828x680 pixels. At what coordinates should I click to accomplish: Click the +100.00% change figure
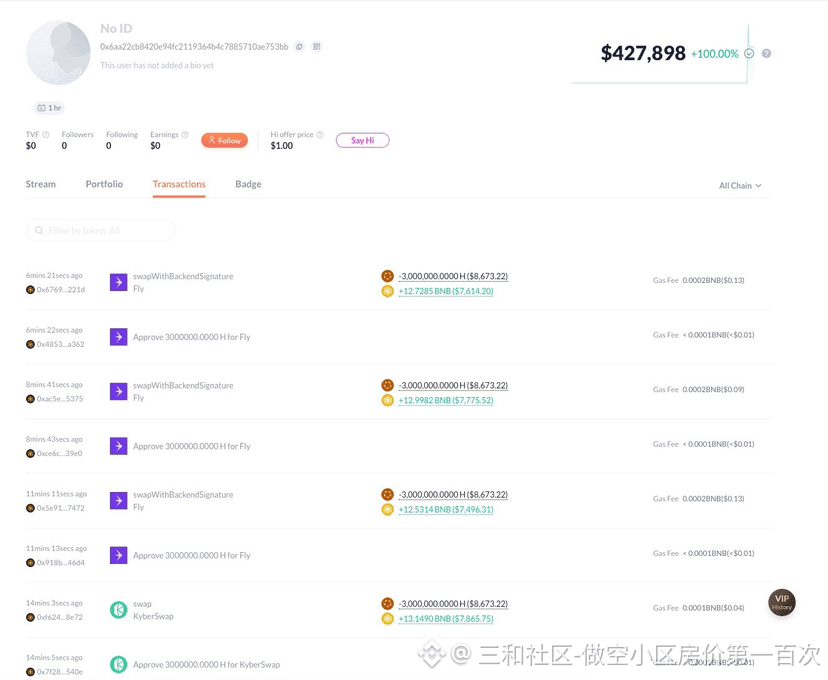coord(714,54)
